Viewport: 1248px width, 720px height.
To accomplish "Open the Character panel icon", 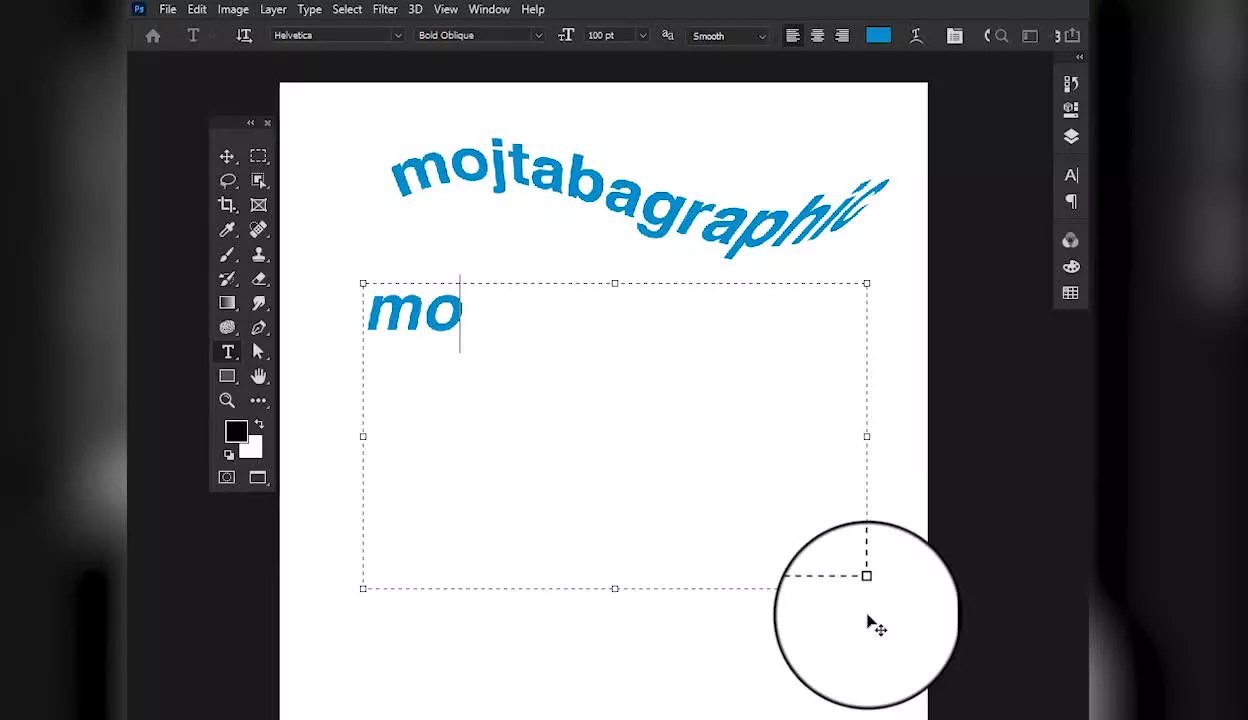I will point(1071,175).
